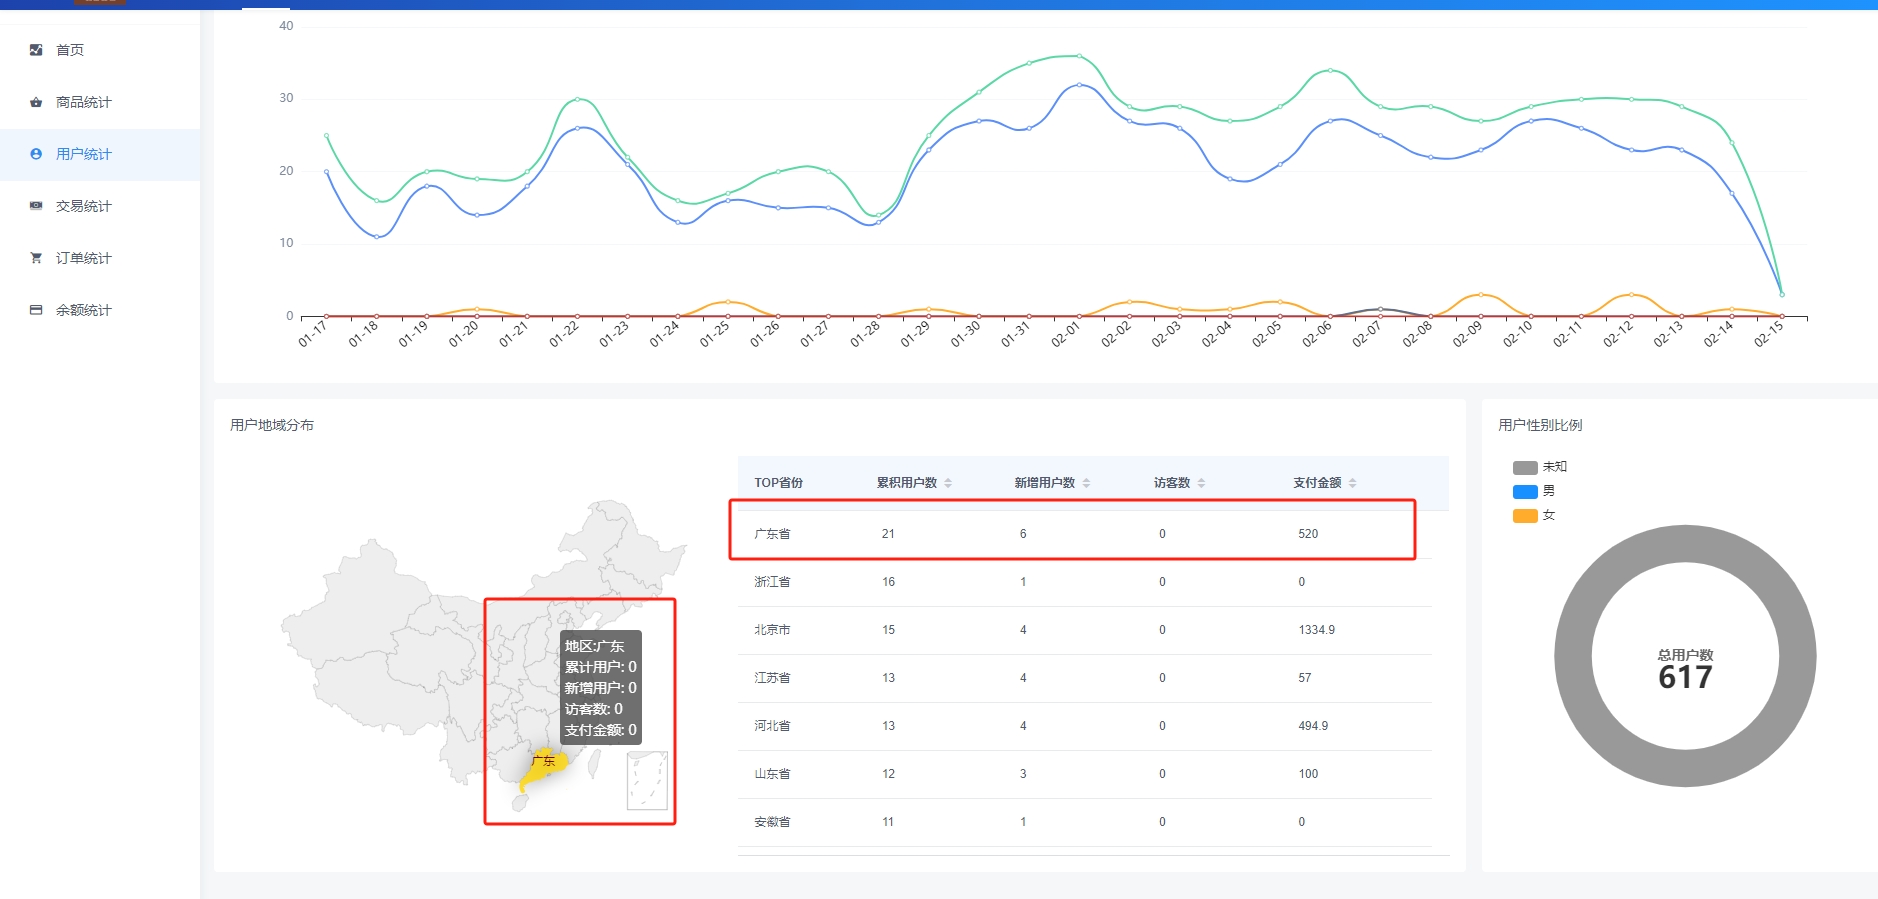Toggle the 男 blue legend swatch

(x=1525, y=491)
